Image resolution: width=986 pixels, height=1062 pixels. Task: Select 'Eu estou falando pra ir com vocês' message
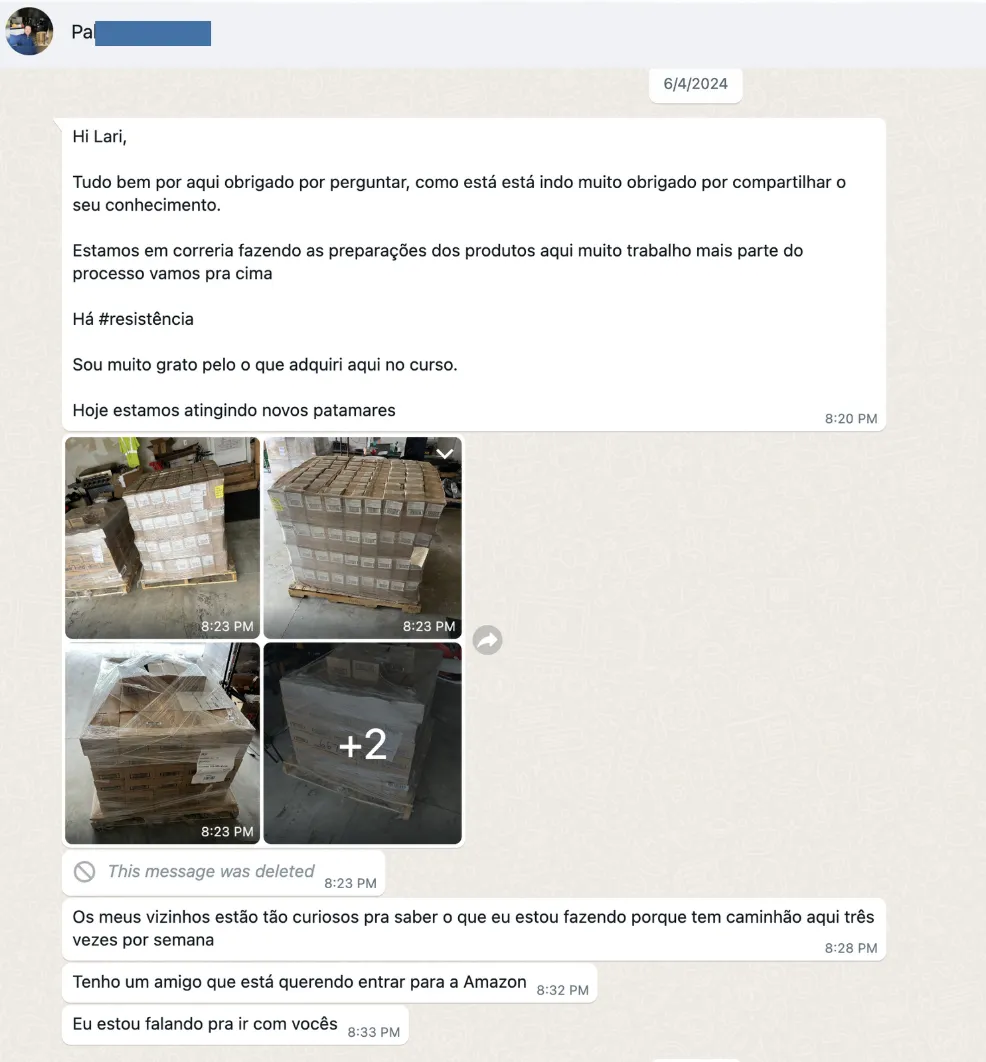coord(236,1025)
